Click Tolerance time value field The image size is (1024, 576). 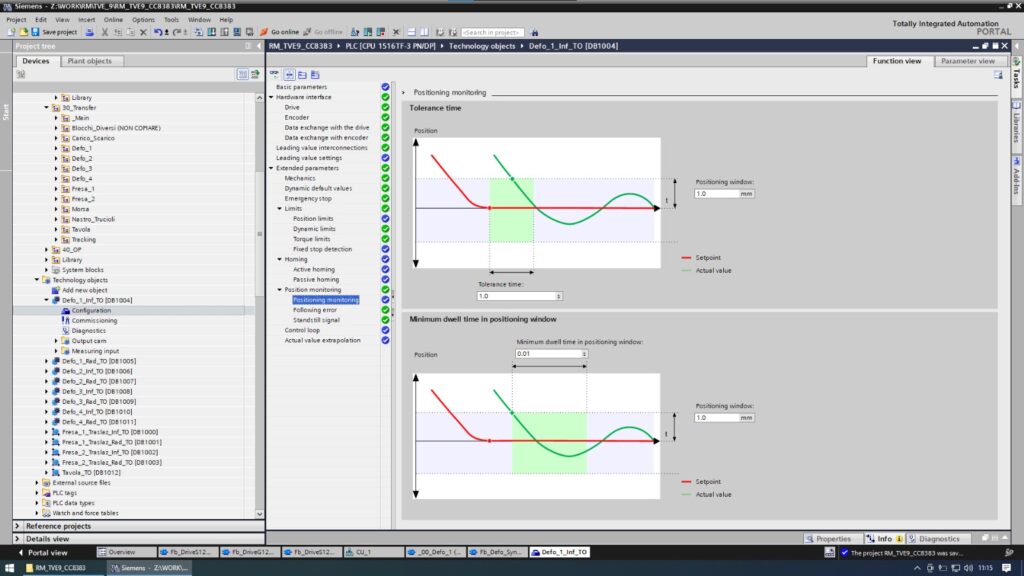tap(516, 296)
